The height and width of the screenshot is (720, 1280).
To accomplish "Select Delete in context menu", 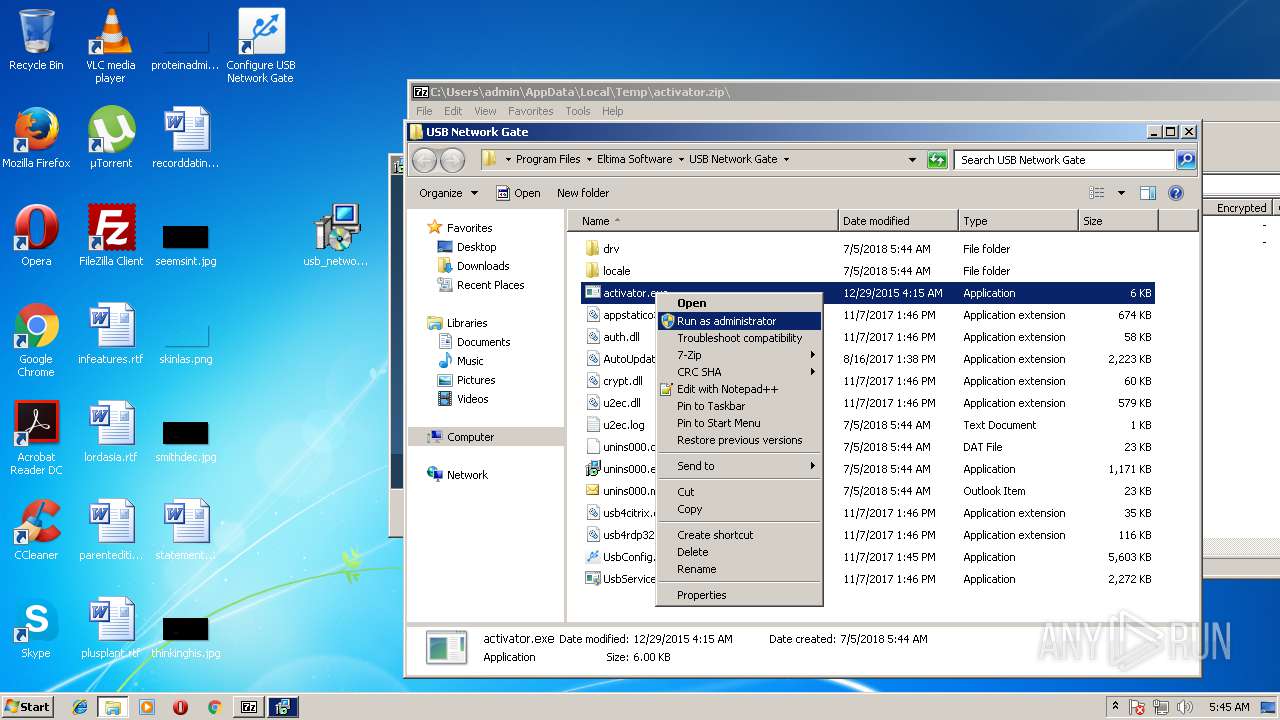I will [739, 552].
